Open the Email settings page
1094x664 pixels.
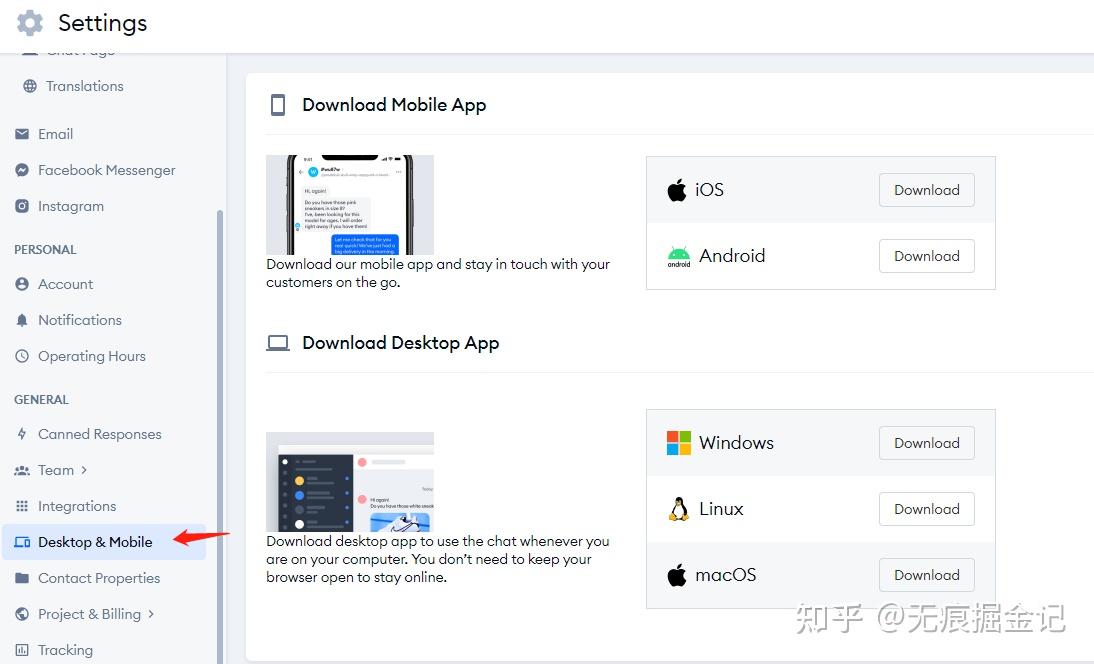(55, 134)
